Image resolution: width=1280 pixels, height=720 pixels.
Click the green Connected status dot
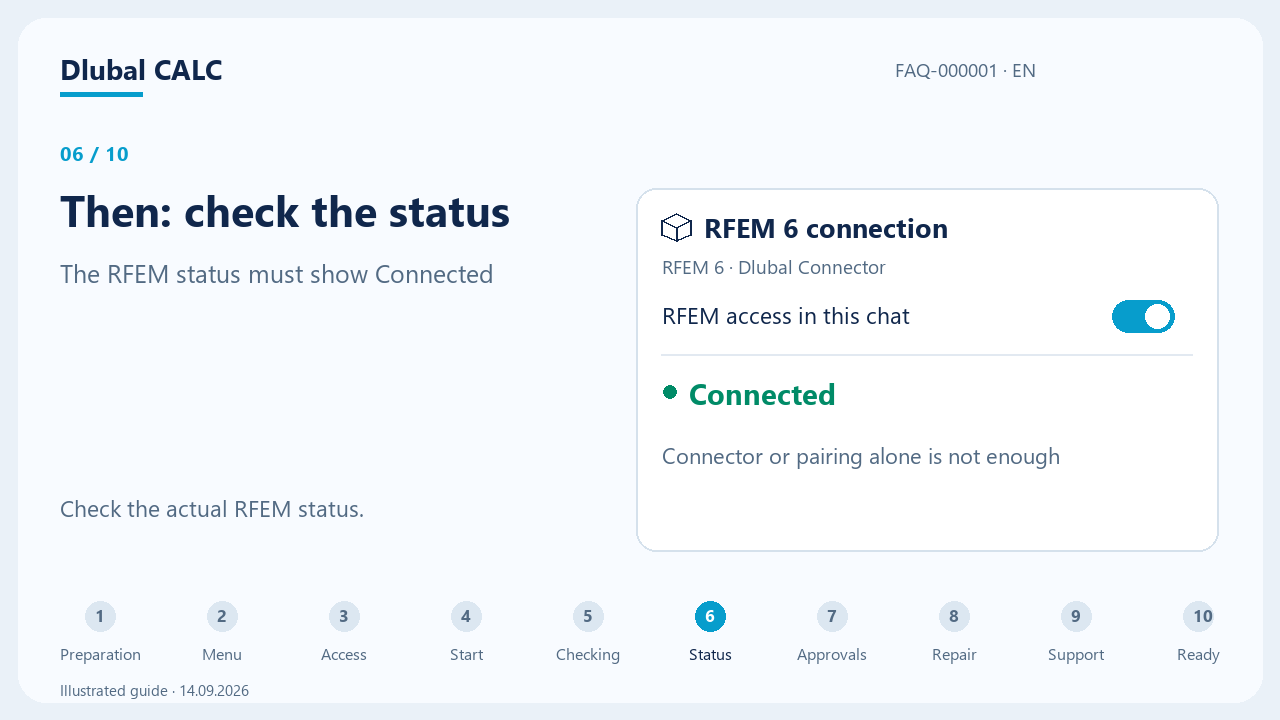670,392
